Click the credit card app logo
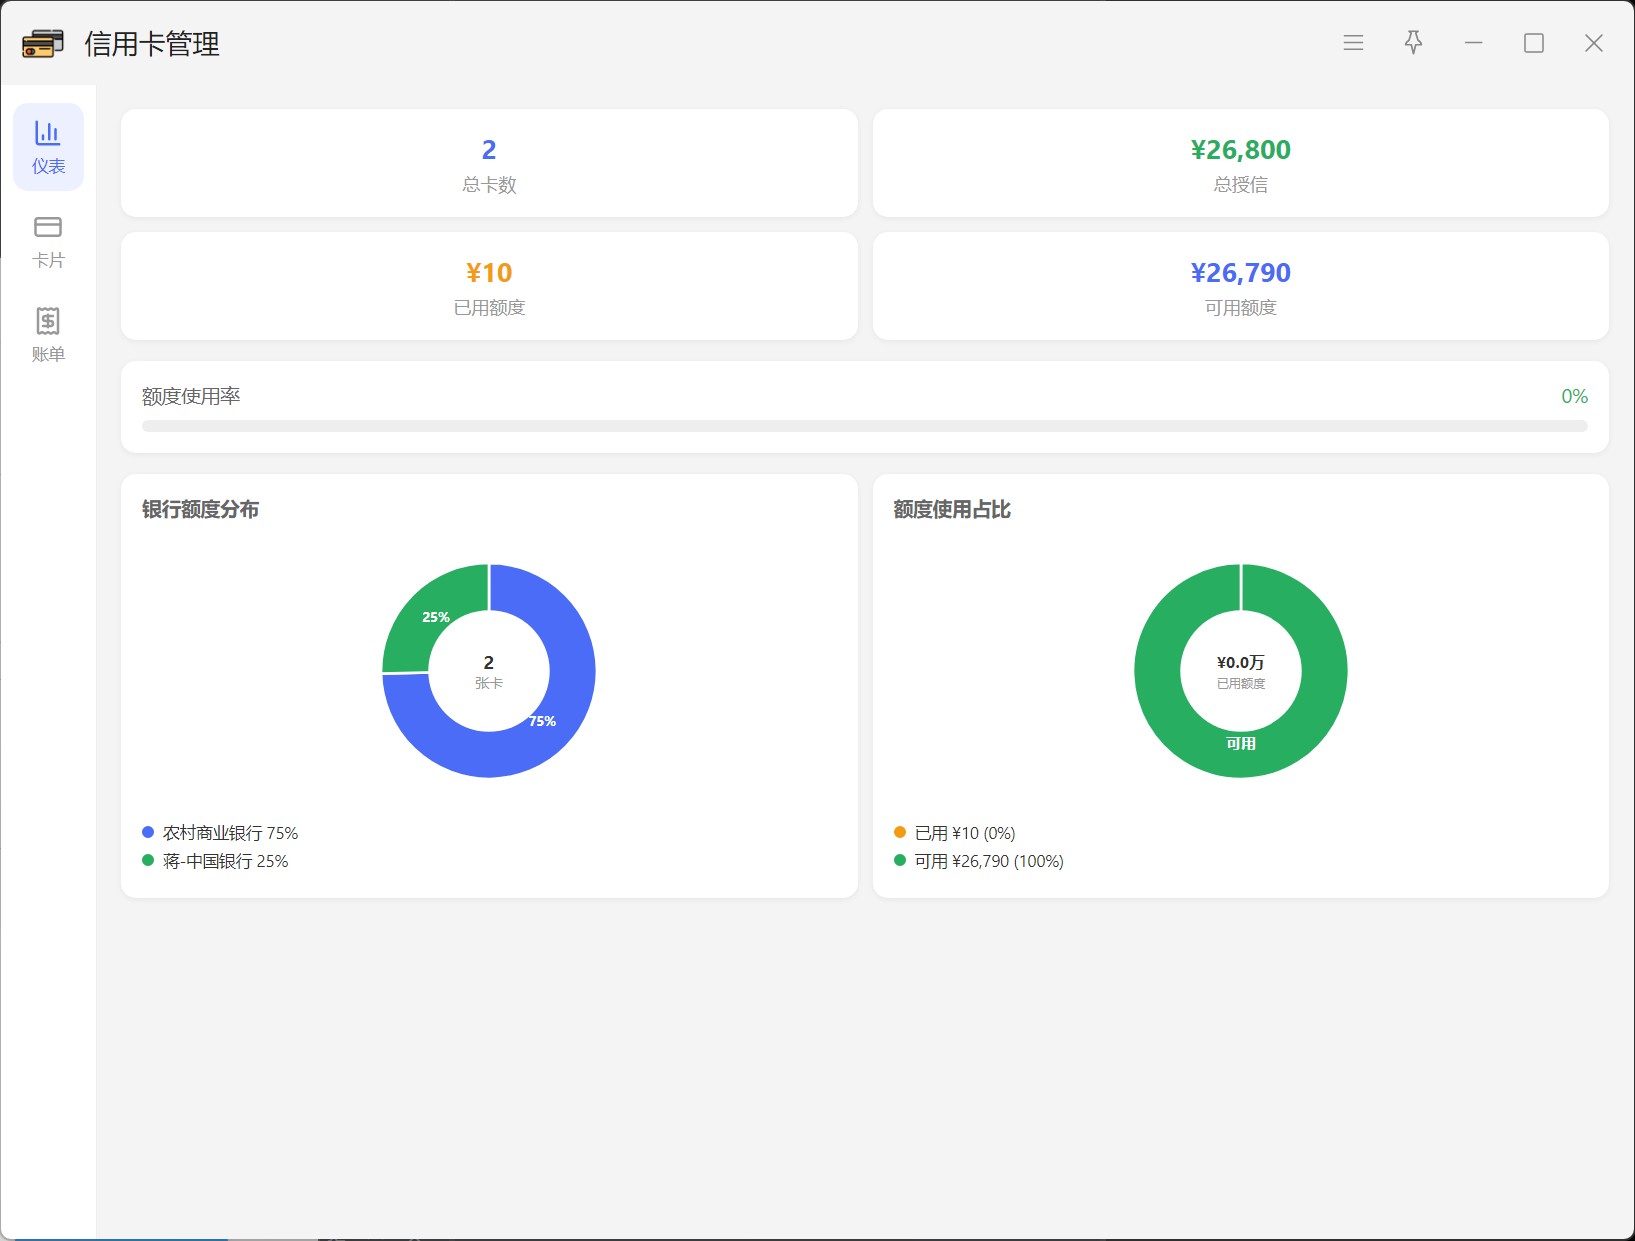Screen dimensions: 1635x1241 click(x=43, y=44)
